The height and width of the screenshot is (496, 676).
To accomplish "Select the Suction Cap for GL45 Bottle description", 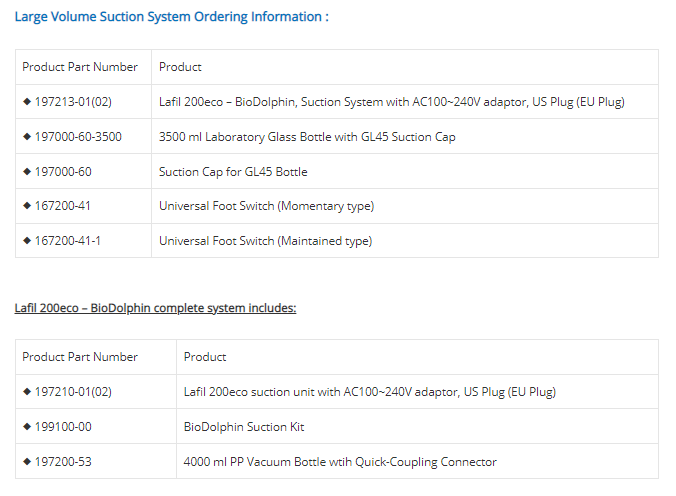I will (233, 172).
